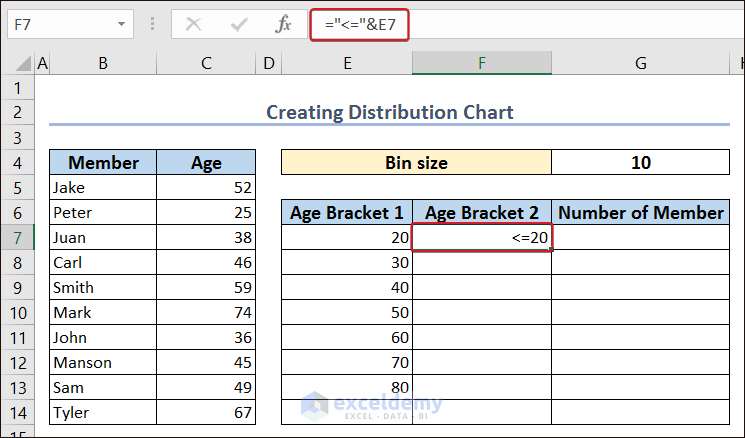745x438 pixels.
Task: Select column E header
Action: [347, 64]
